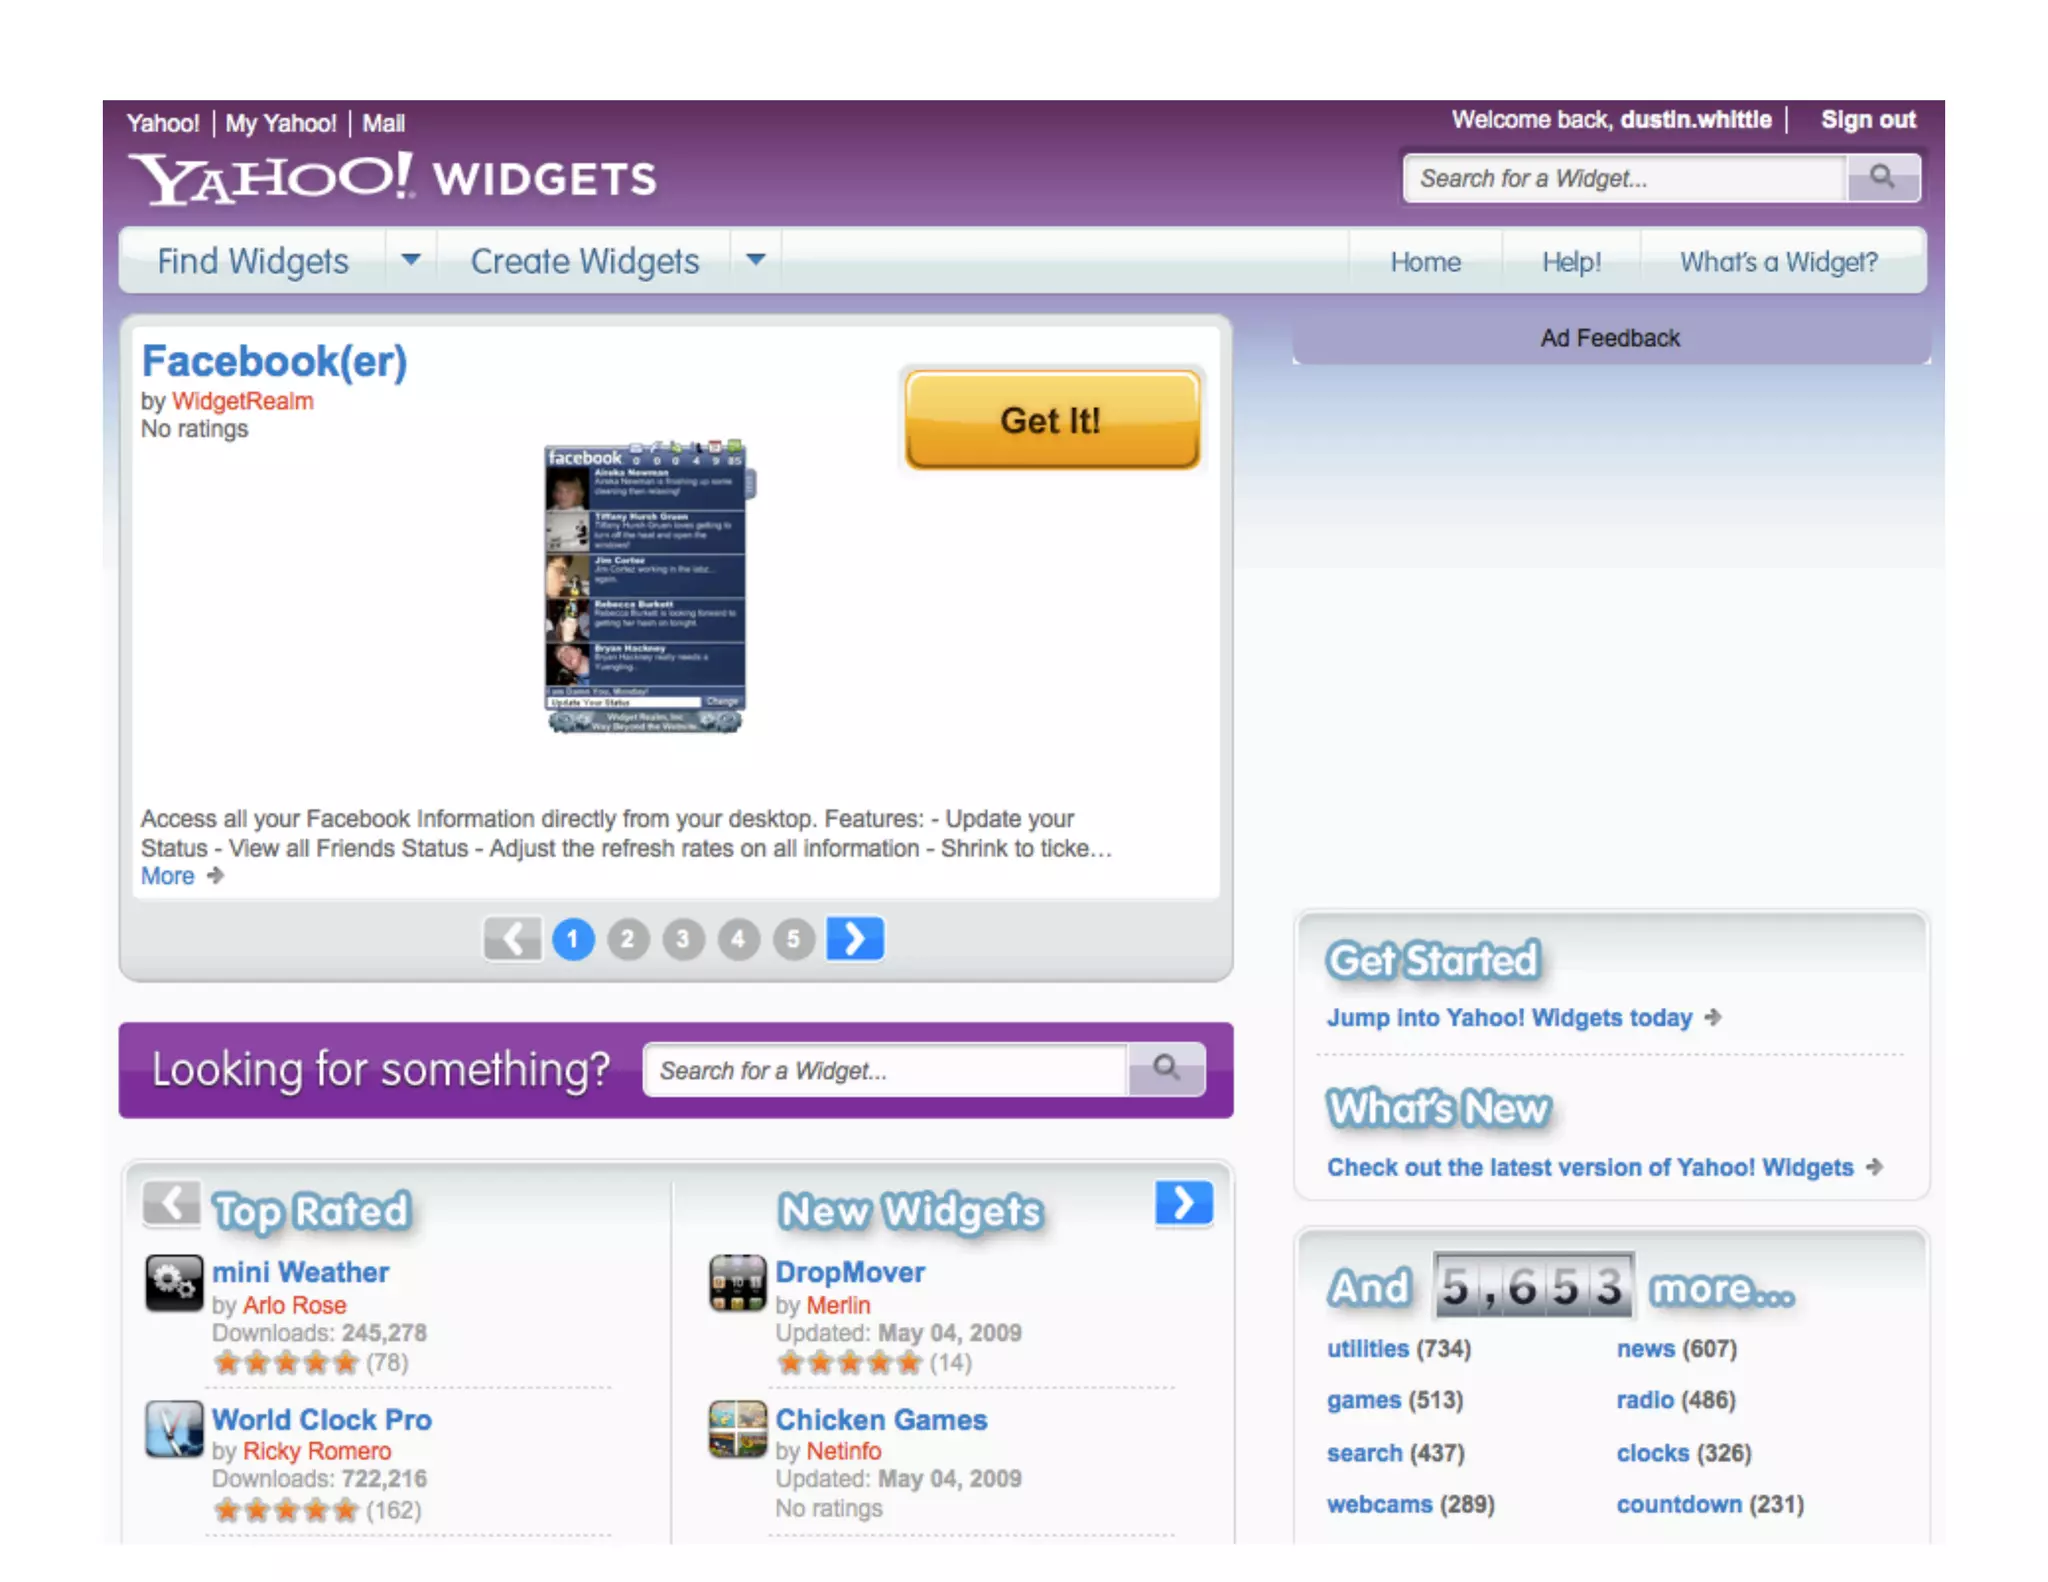Open Ricky Romero author link
This screenshot has width=2048, height=1582.
coord(317,1451)
